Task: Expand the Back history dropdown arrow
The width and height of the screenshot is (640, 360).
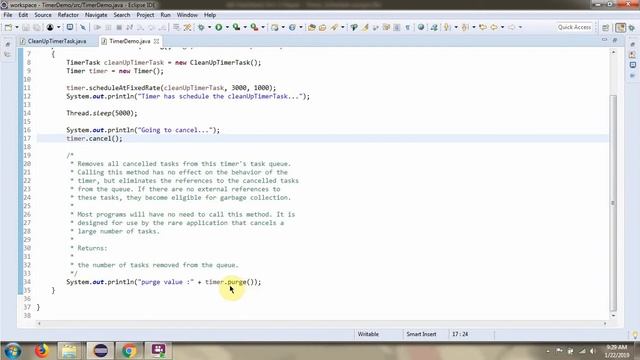Action: [x=502, y=27]
